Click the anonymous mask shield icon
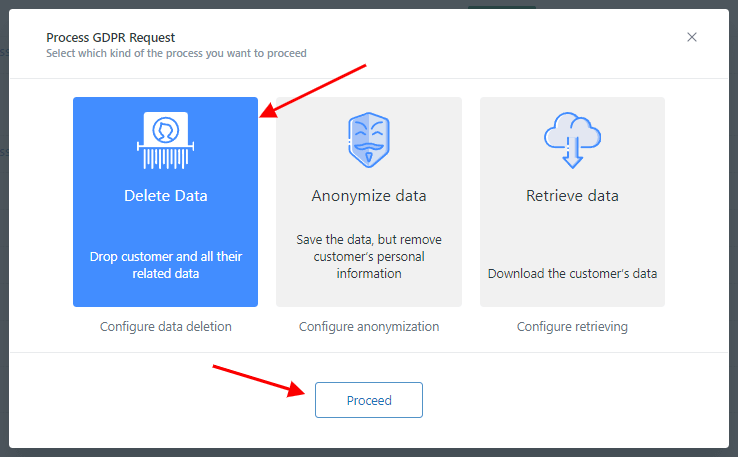Viewport: 738px width, 457px height. [369, 140]
